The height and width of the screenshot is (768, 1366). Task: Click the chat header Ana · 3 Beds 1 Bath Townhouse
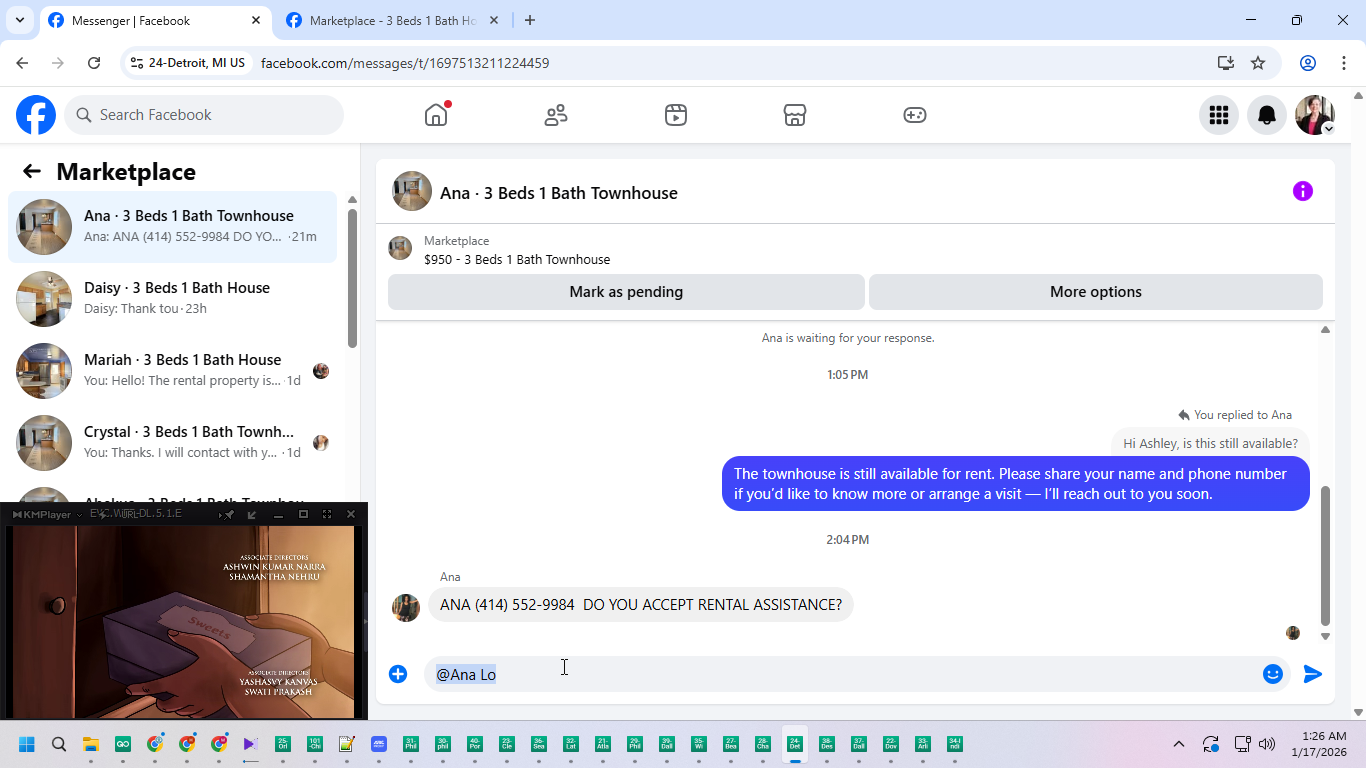(559, 193)
